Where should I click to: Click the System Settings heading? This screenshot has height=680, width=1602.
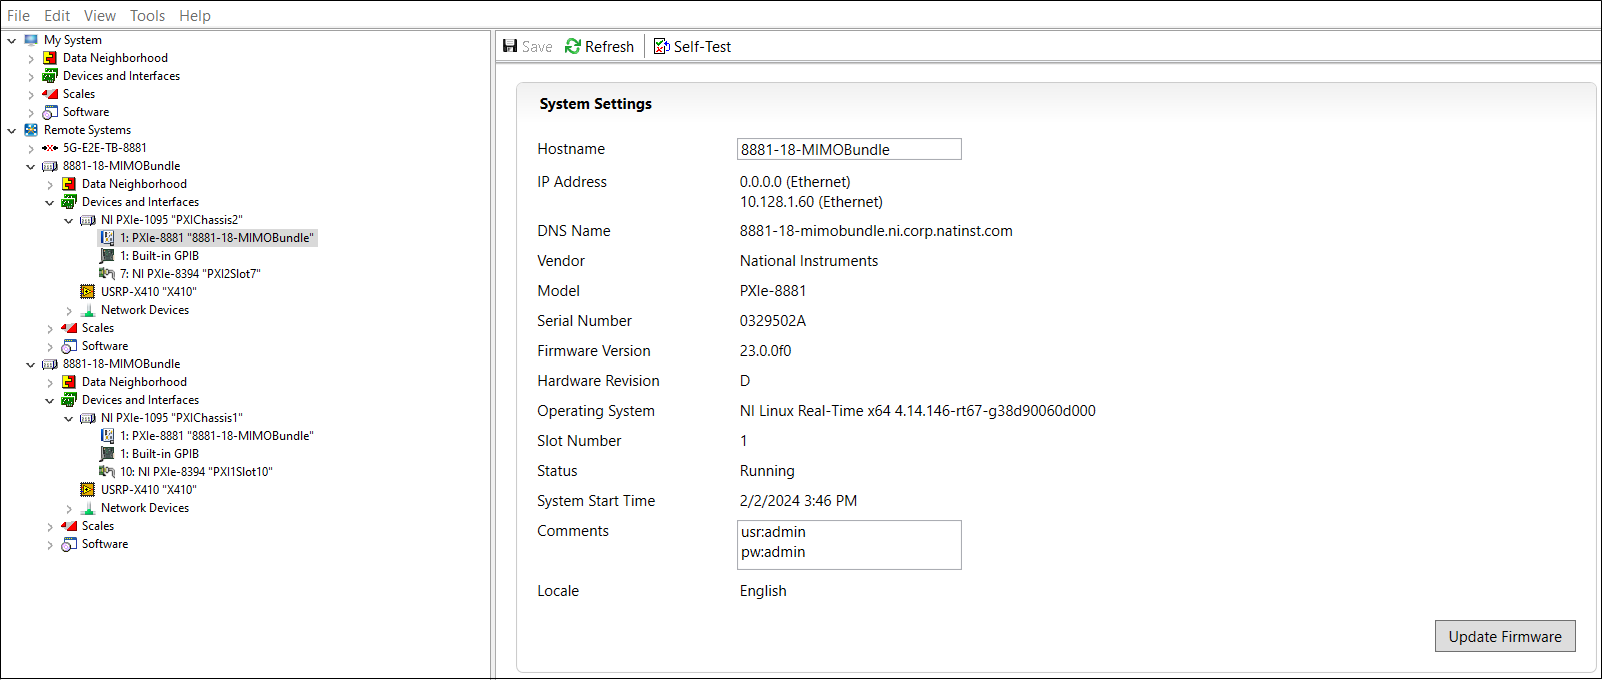(x=595, y=104)
